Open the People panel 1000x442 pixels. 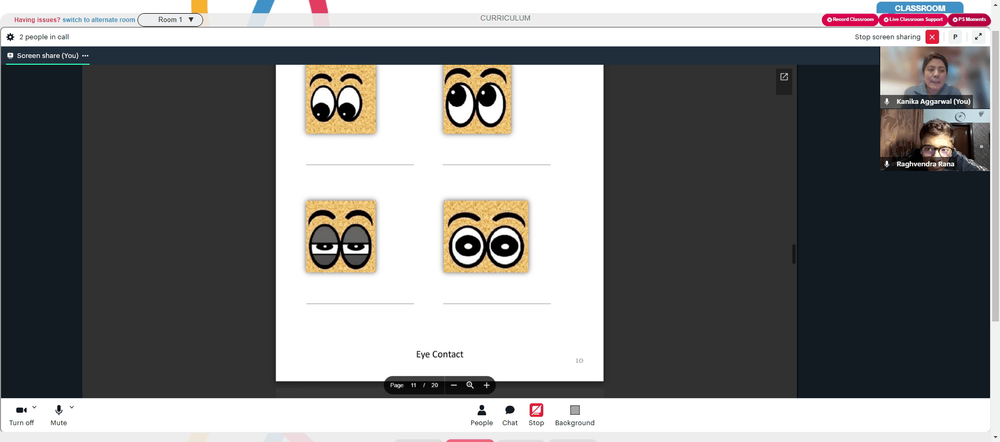482,415
